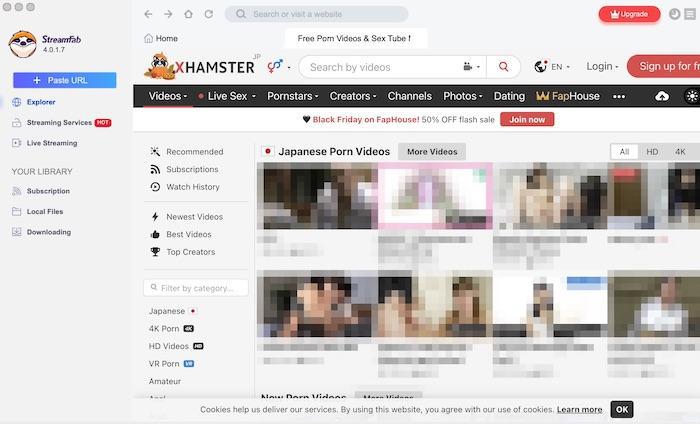
Task: Click the Paste URL button
Action: [65, 80]
